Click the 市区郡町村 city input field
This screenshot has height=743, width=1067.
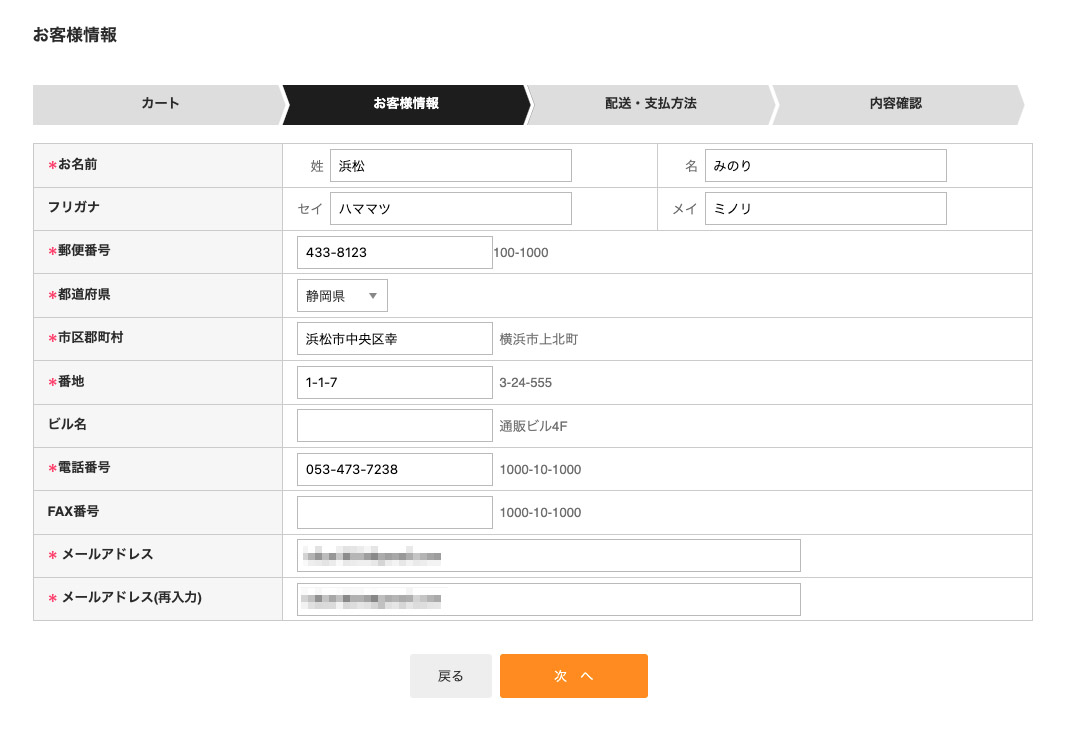point(394,339)
